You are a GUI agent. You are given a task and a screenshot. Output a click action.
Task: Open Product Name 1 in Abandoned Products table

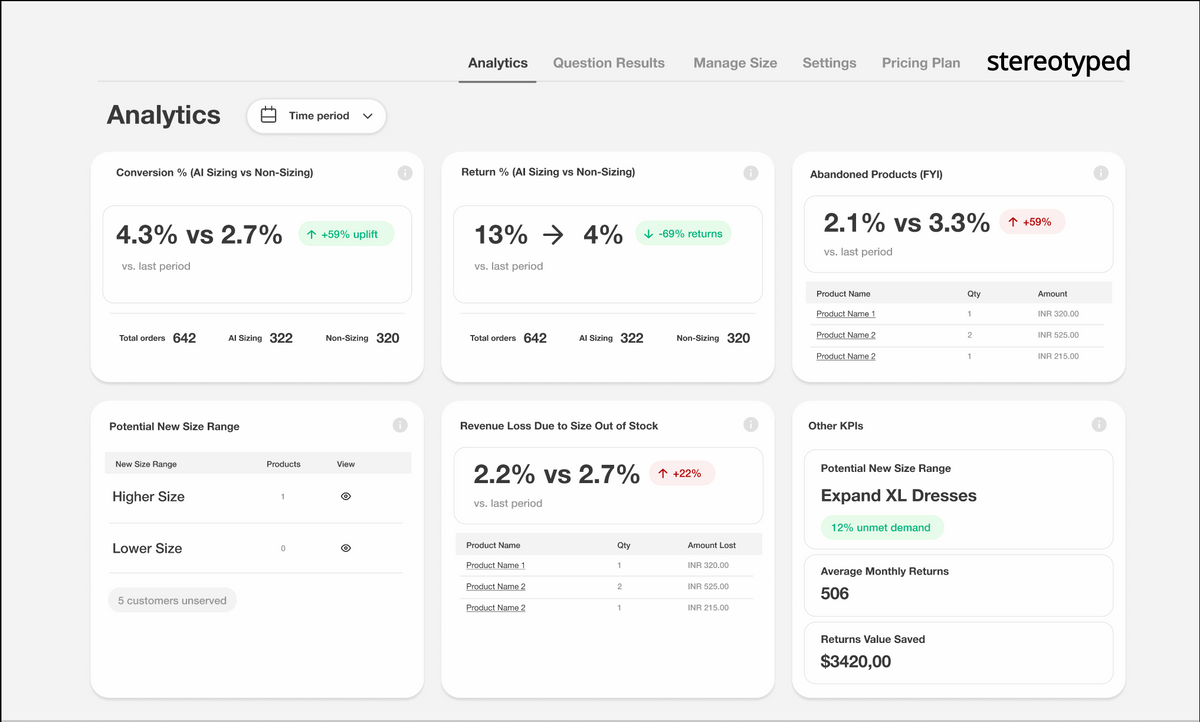[x=845, y=314]
